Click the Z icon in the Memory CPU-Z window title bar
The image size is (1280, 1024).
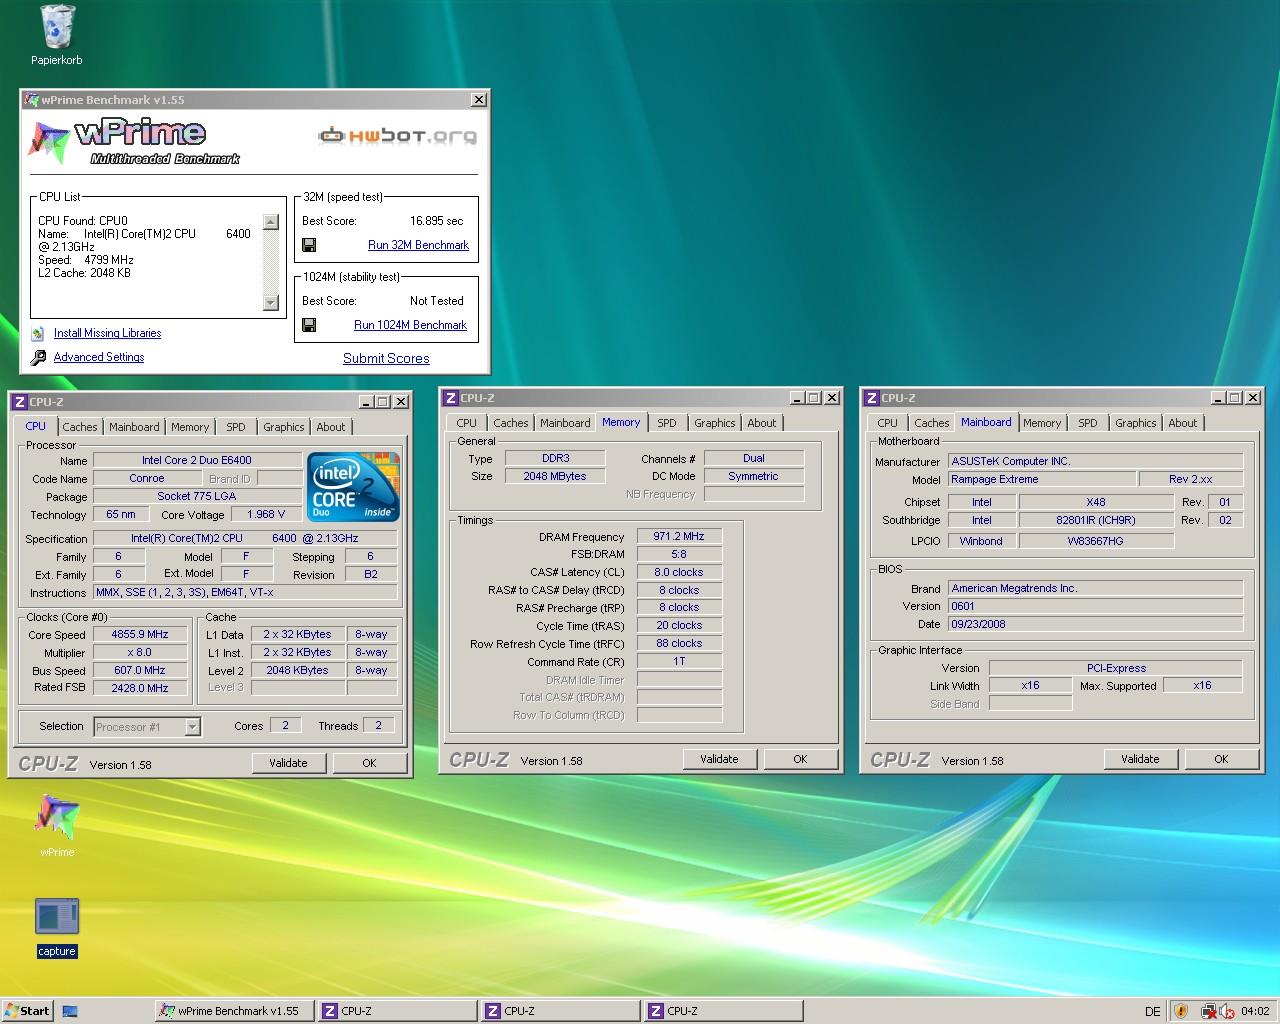[451, 398]
